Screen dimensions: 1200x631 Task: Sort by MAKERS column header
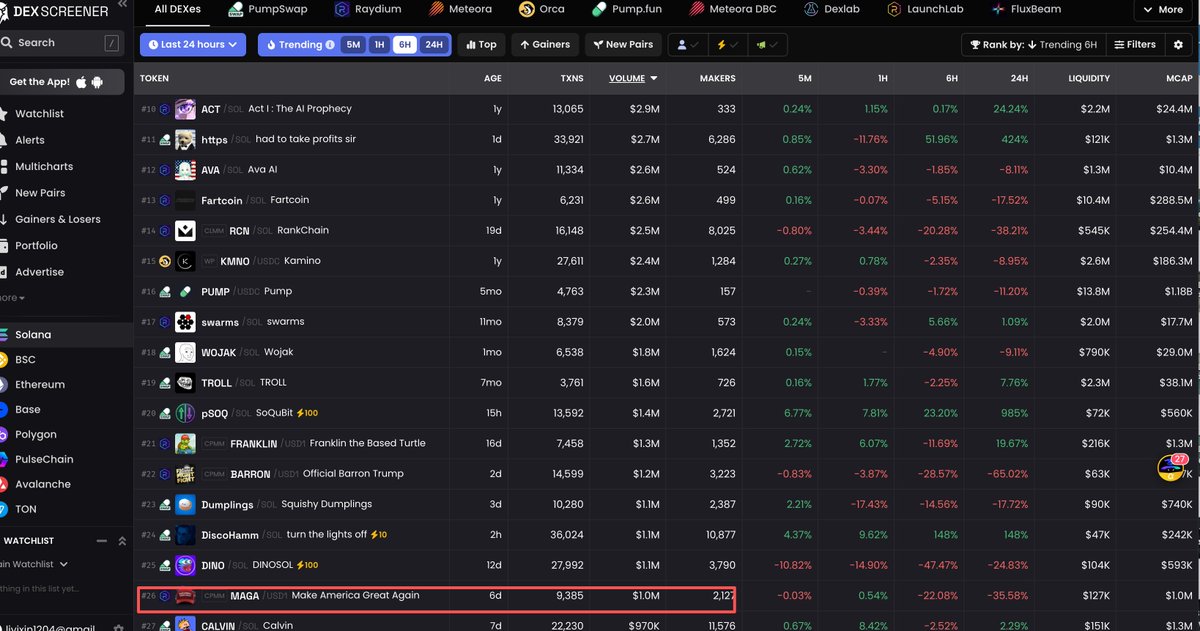pos(717,78)
